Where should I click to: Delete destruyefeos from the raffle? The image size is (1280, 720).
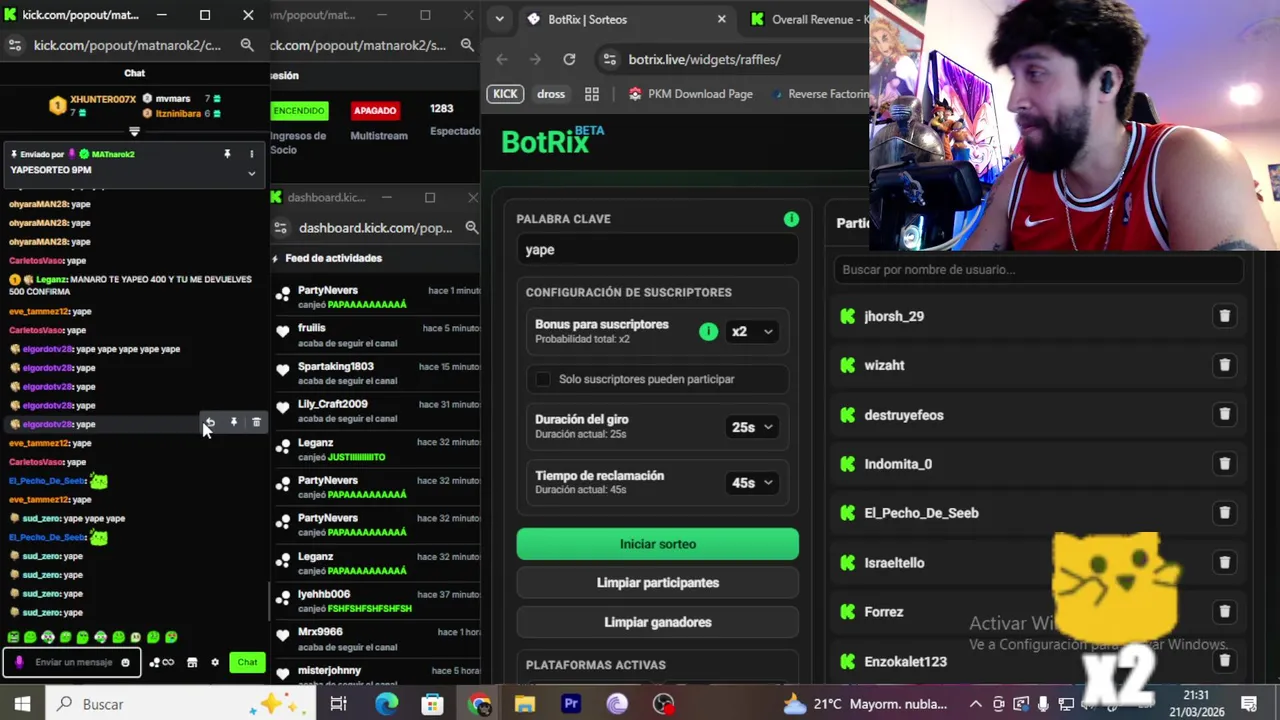coord(1224,415)
